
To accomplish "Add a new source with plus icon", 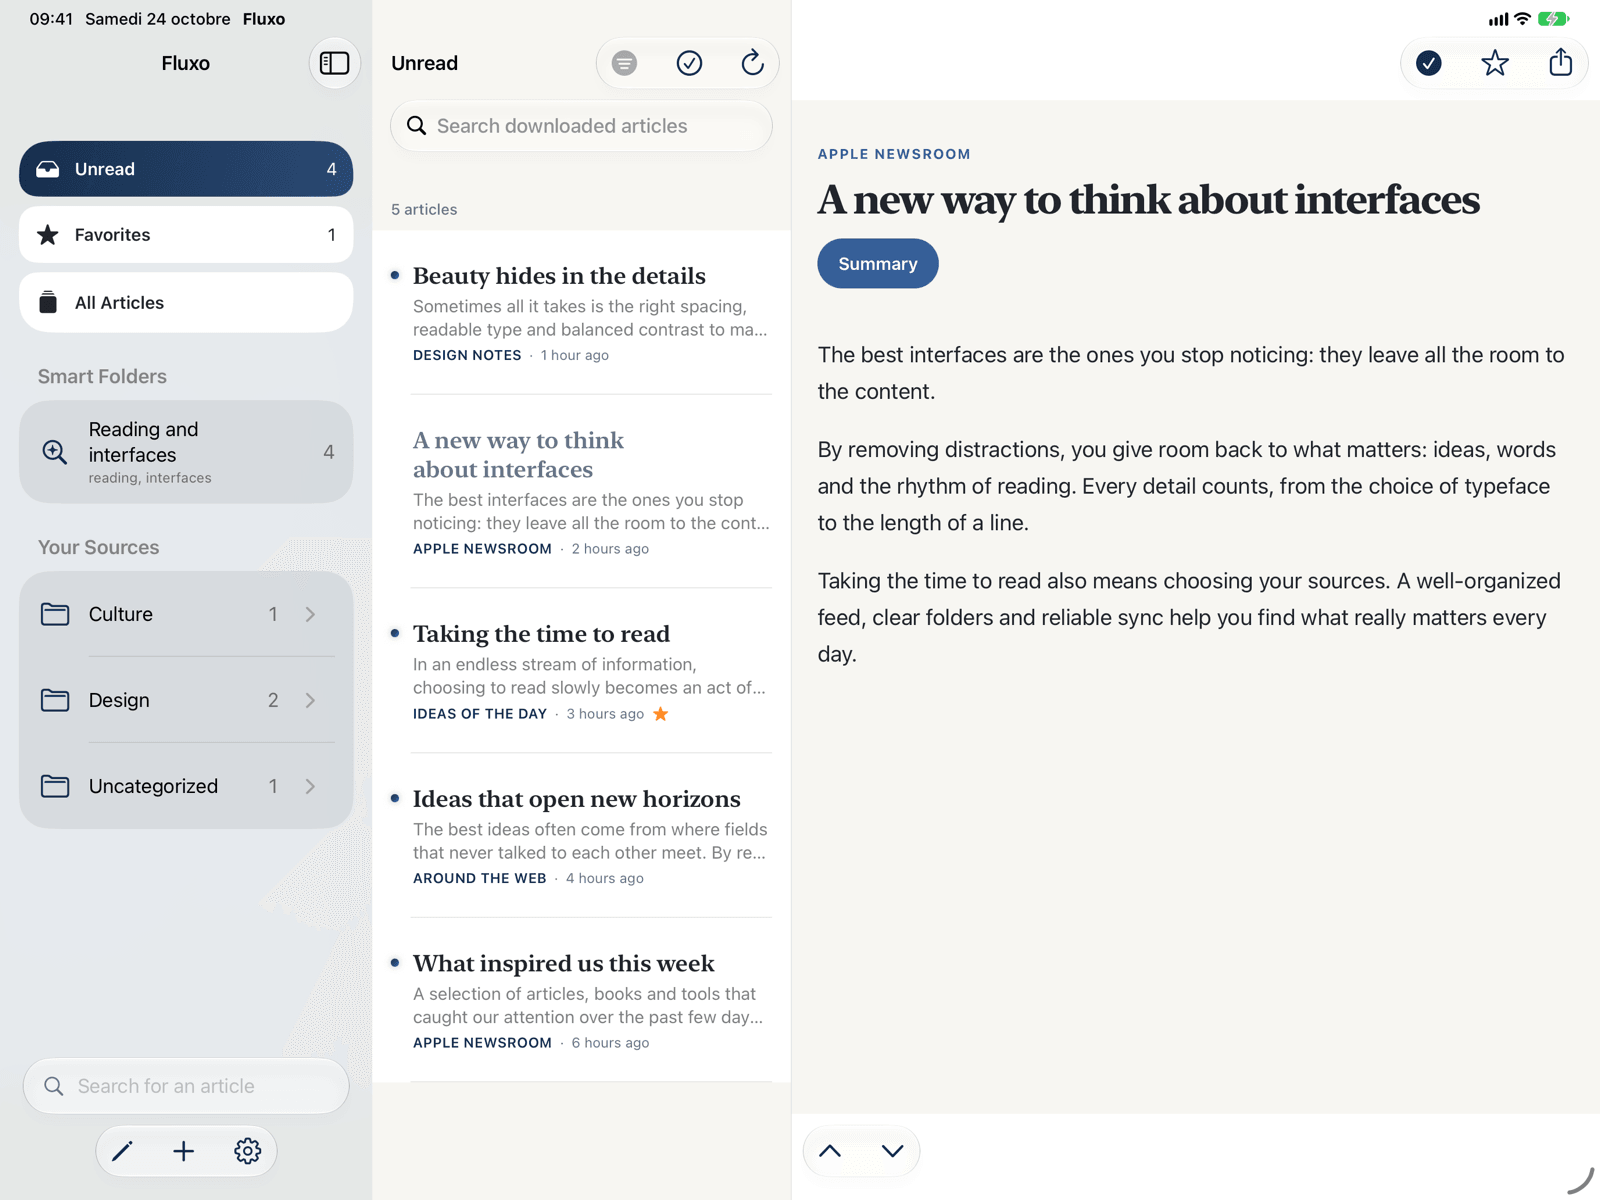I will pos(184,1151).
